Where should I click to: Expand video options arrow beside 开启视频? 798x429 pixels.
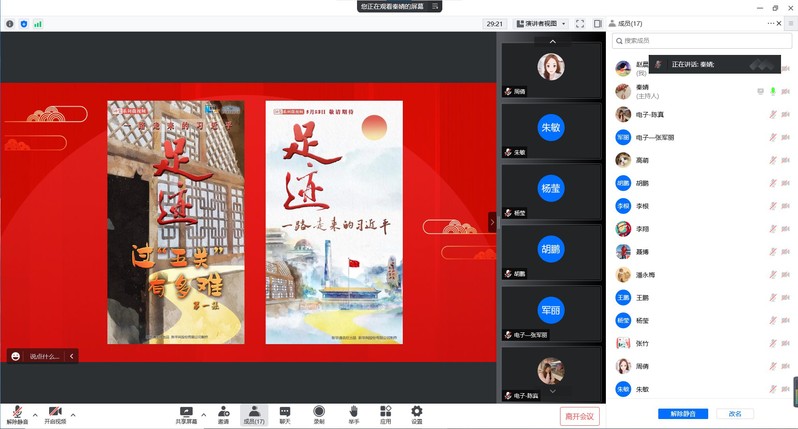[73, 415]
